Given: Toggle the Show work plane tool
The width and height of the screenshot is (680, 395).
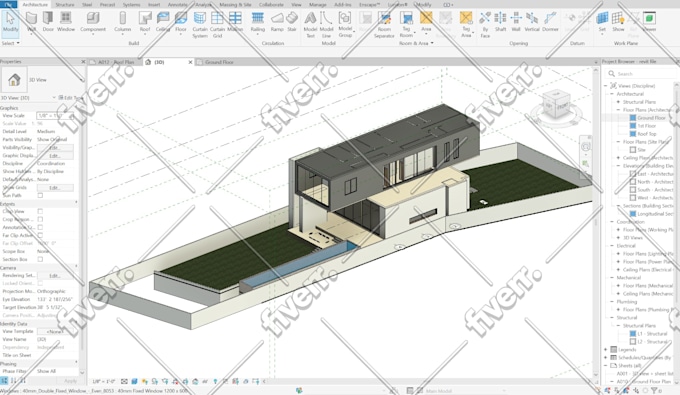Looking at the screenshot, I should coord(618,22).
